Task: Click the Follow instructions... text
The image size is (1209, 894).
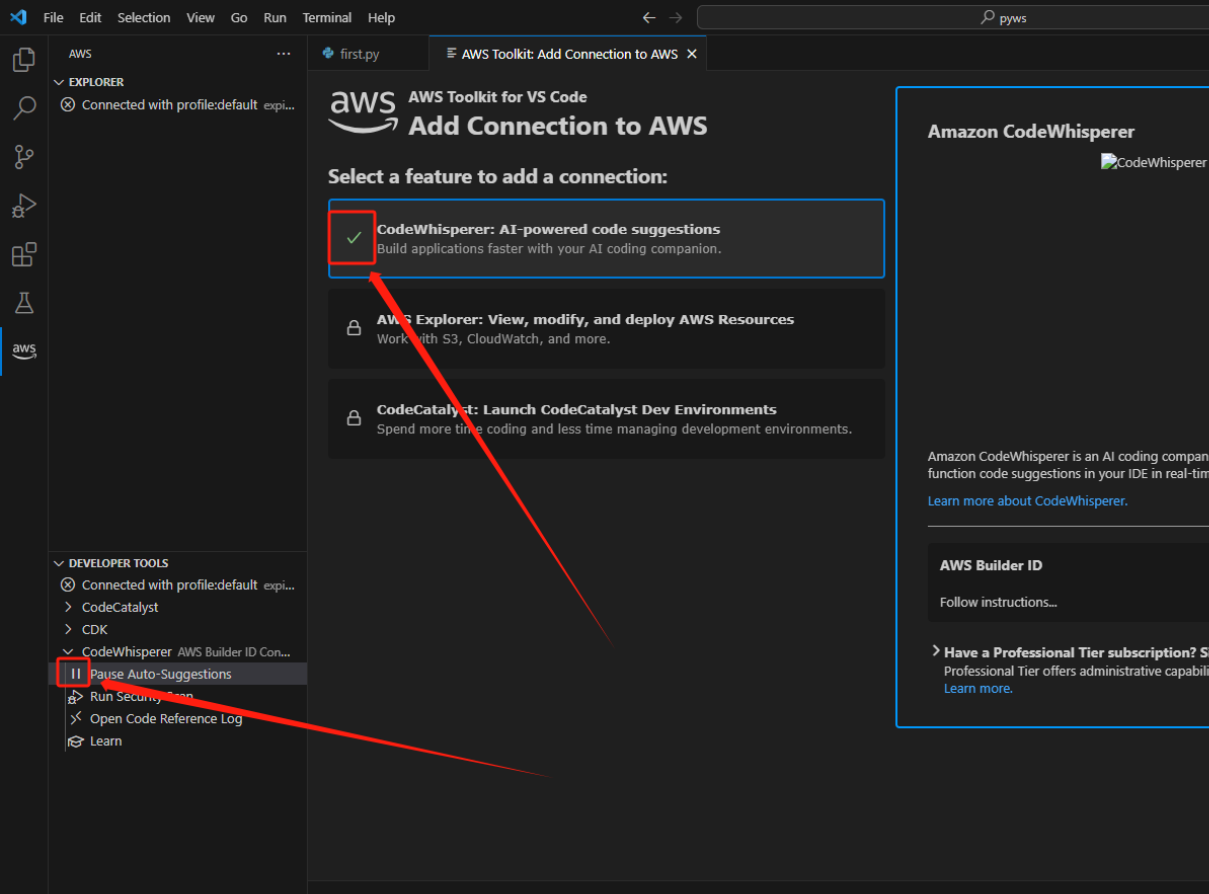Action: pos(998,602)
